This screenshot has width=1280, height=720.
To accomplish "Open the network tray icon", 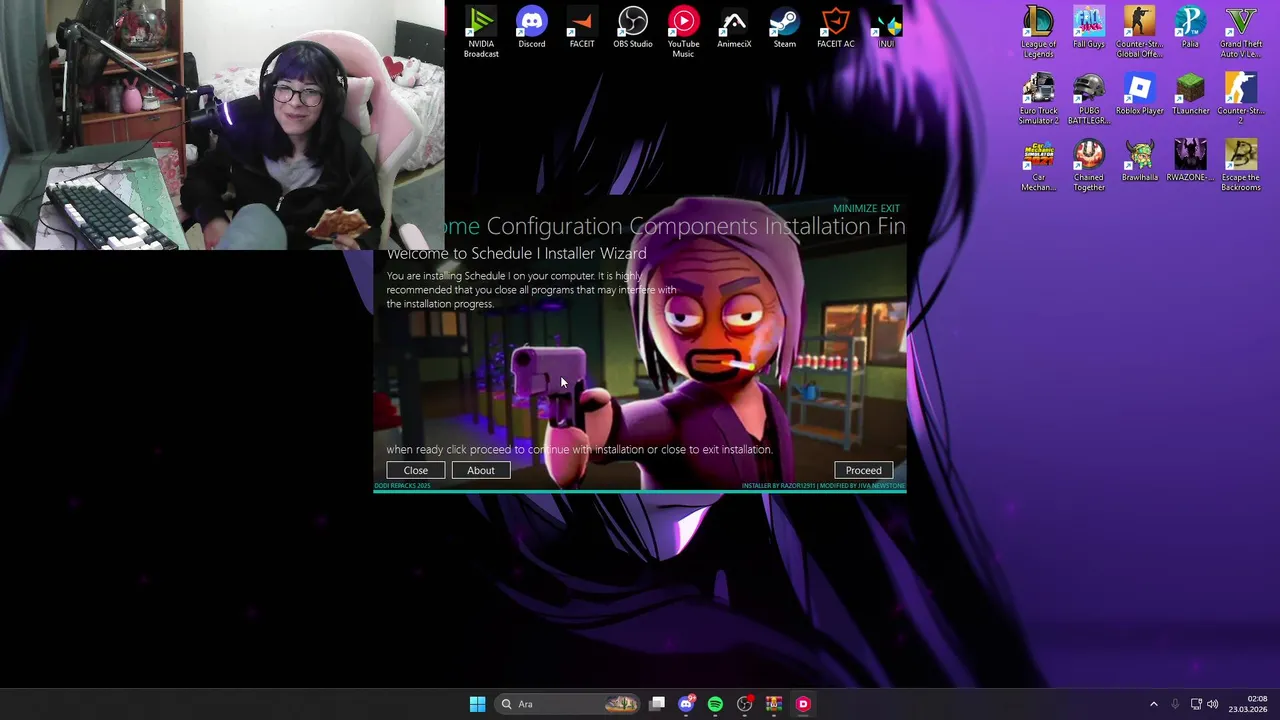I will tap(1196, 704).
